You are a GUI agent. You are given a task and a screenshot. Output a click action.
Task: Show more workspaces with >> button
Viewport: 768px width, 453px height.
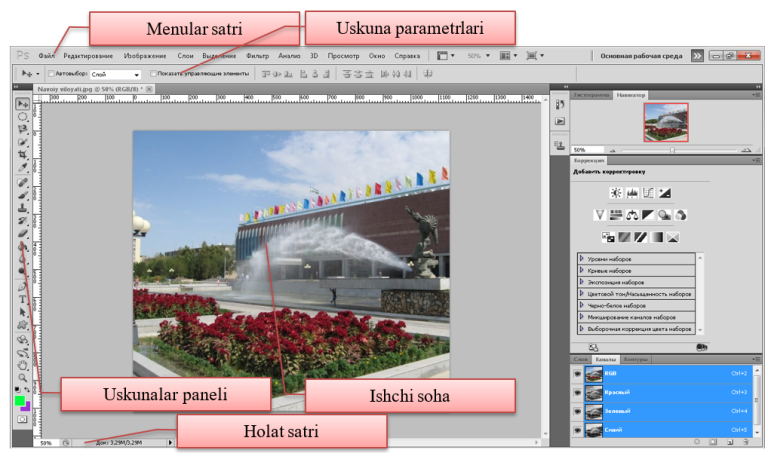[697, 56]
